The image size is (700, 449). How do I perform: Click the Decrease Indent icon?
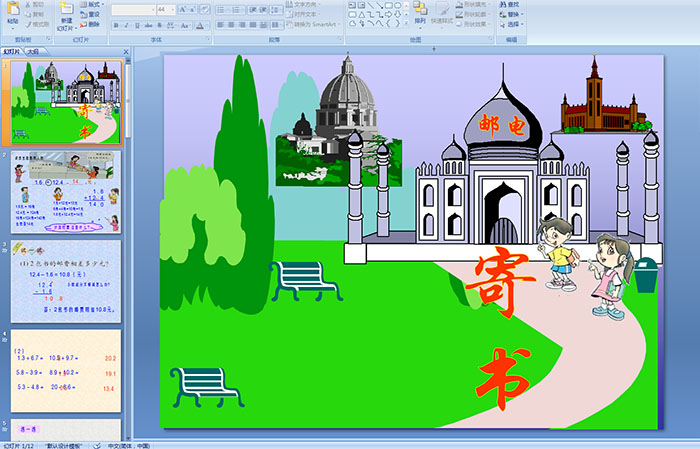[x=253, y=9]
